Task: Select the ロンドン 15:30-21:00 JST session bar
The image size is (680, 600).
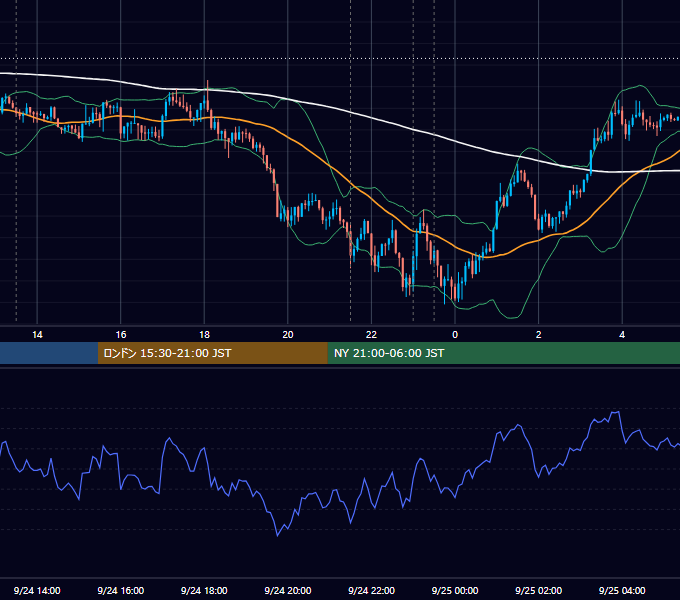Action: pyautogui.click(x=212, y=353)
